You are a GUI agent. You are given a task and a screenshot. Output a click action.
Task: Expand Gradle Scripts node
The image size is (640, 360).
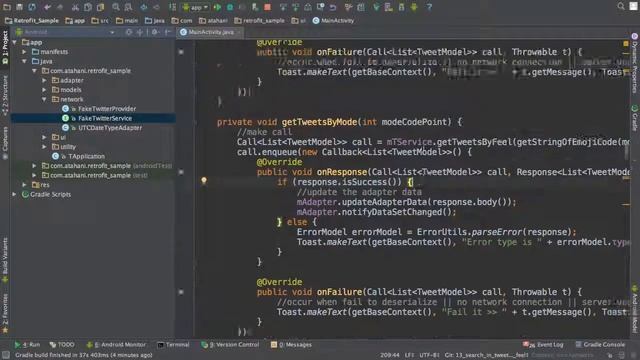tap(15, 194)
